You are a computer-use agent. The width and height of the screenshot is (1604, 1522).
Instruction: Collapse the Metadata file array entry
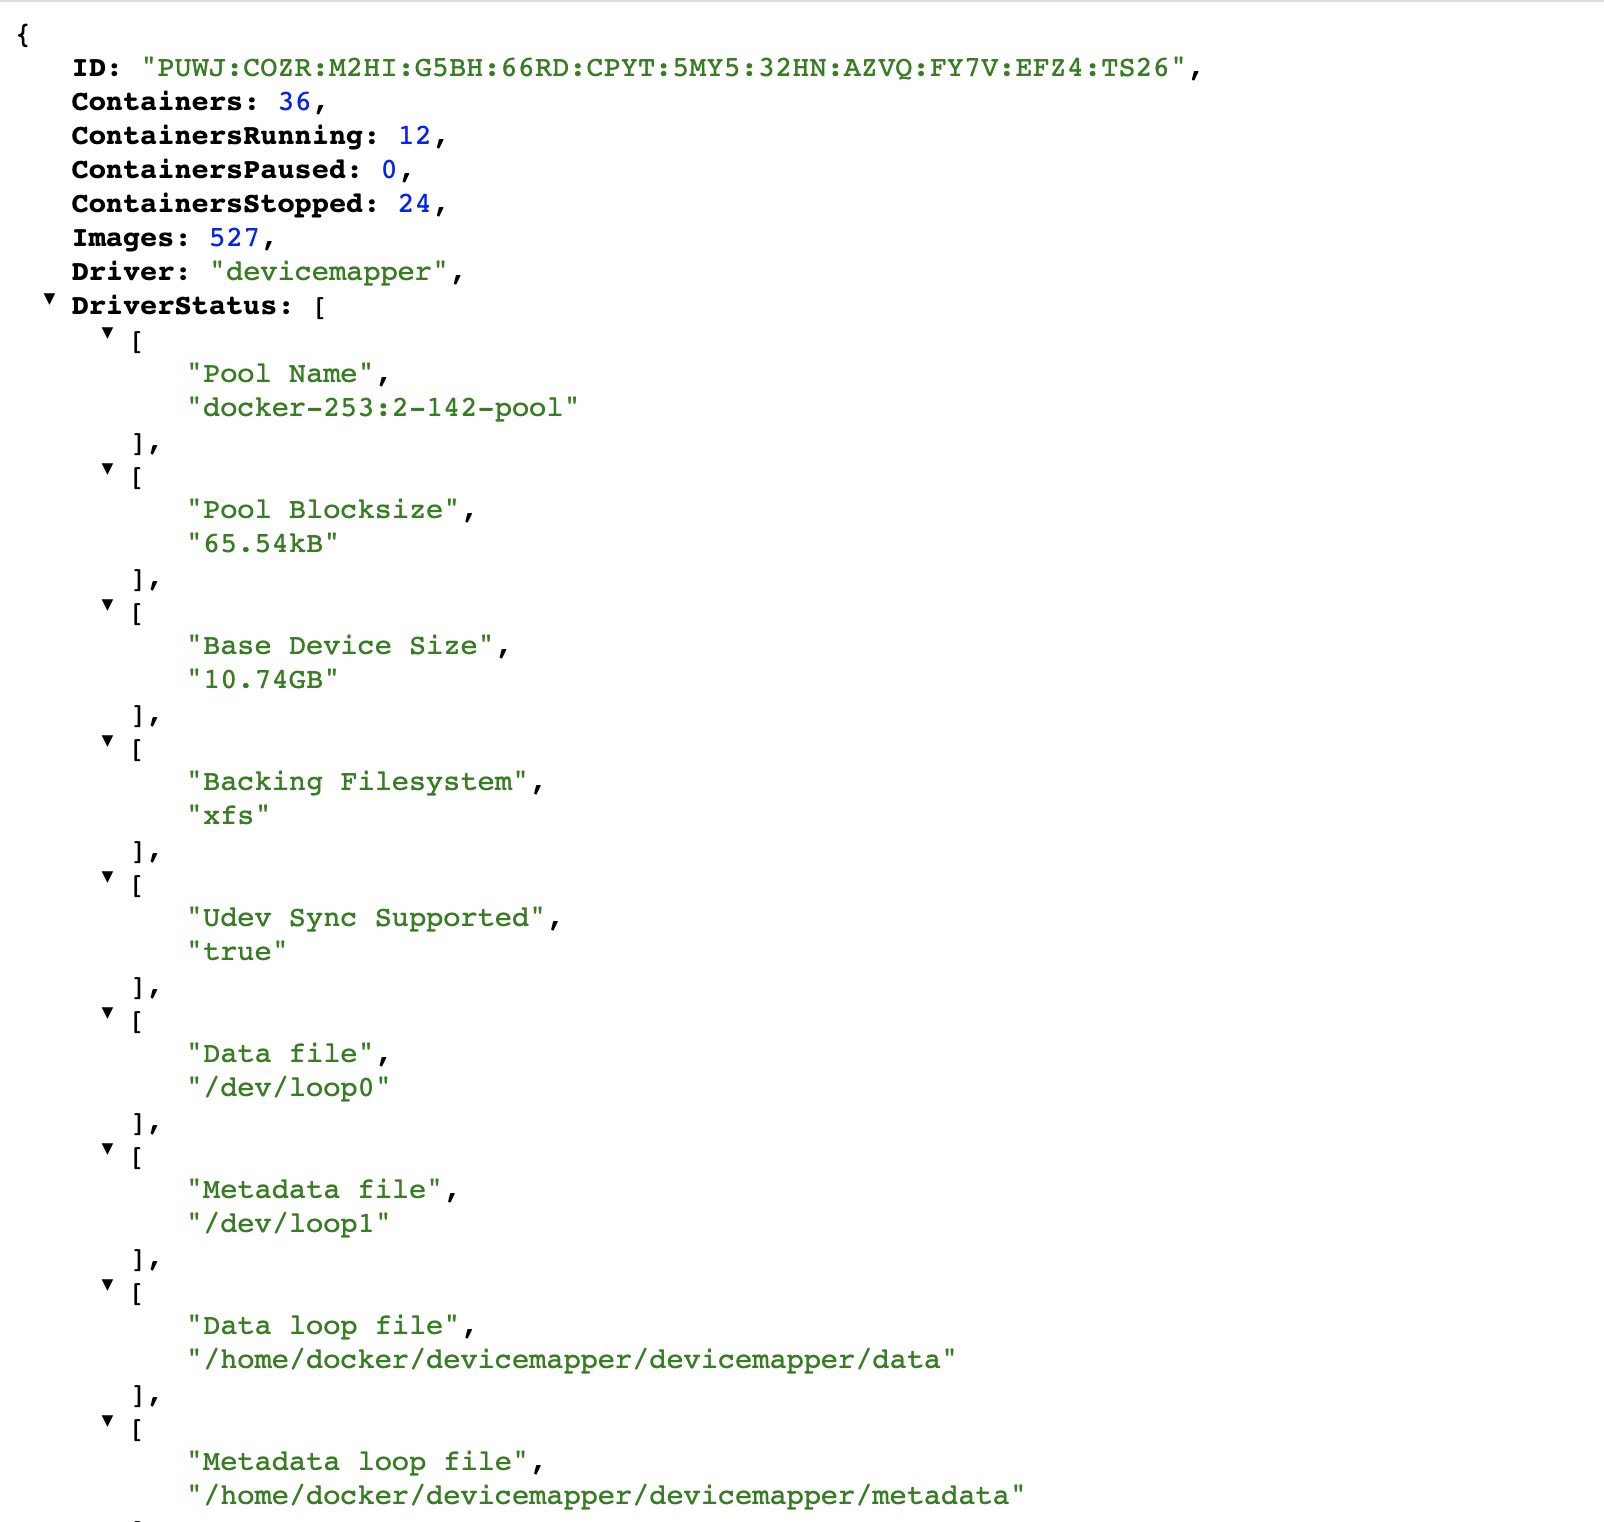(108, 1148)
